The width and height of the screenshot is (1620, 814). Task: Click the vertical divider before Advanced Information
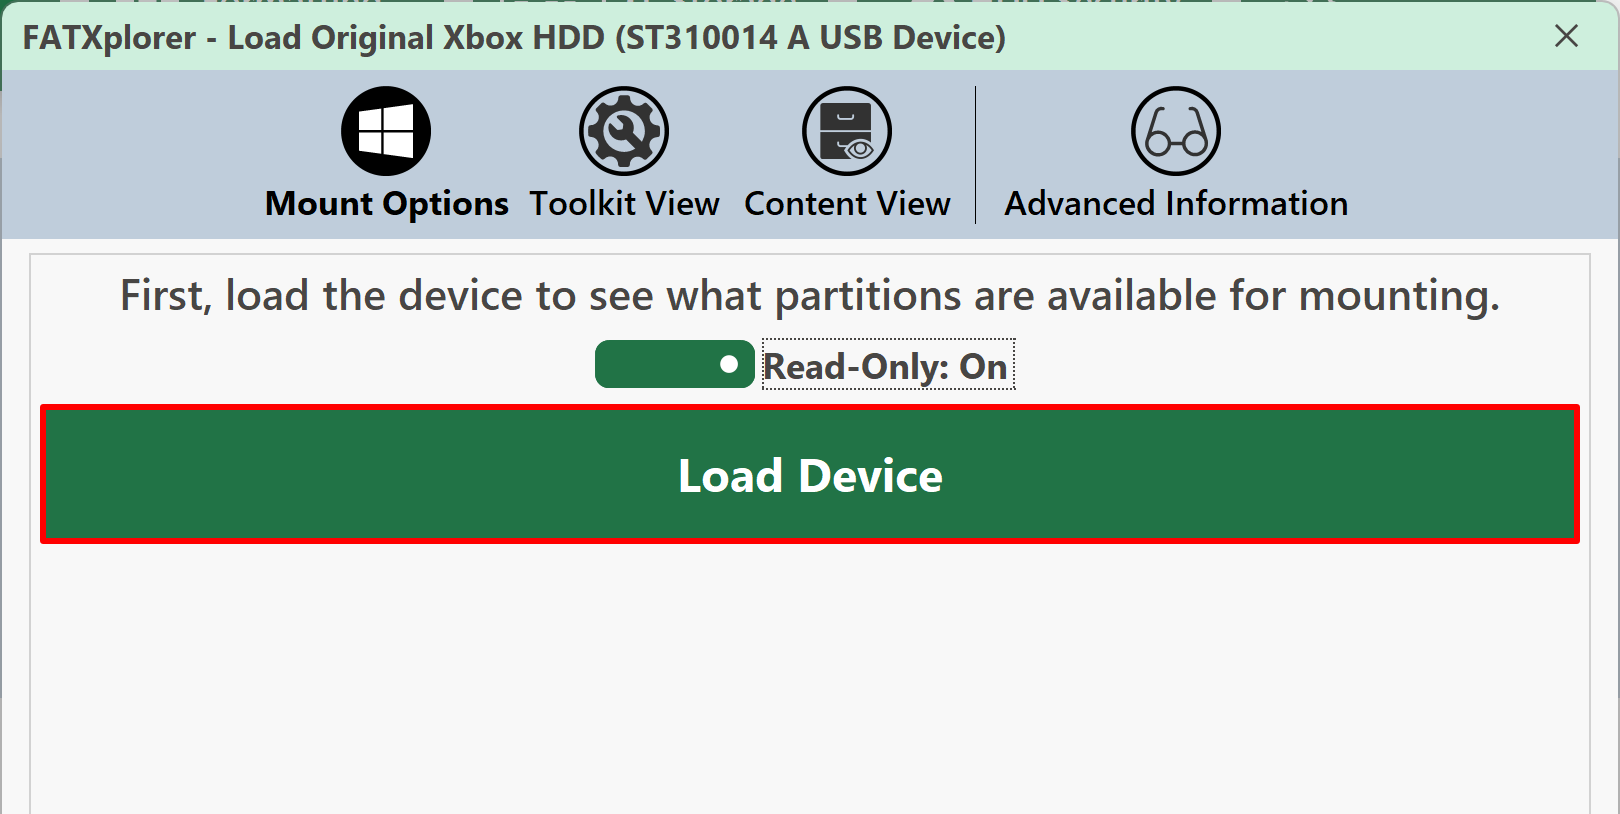click(975, 155)
